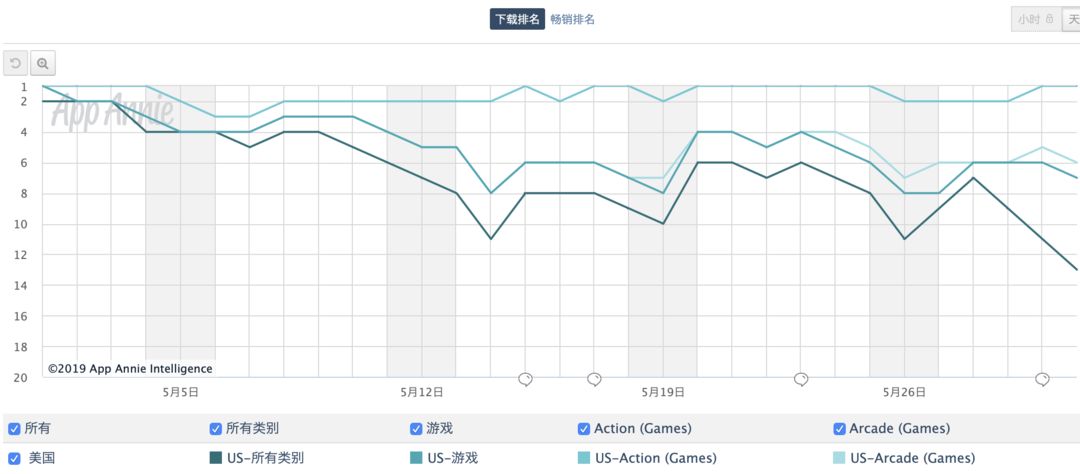Click the first event bubble near 5月12日

click(x=525, y=379)
